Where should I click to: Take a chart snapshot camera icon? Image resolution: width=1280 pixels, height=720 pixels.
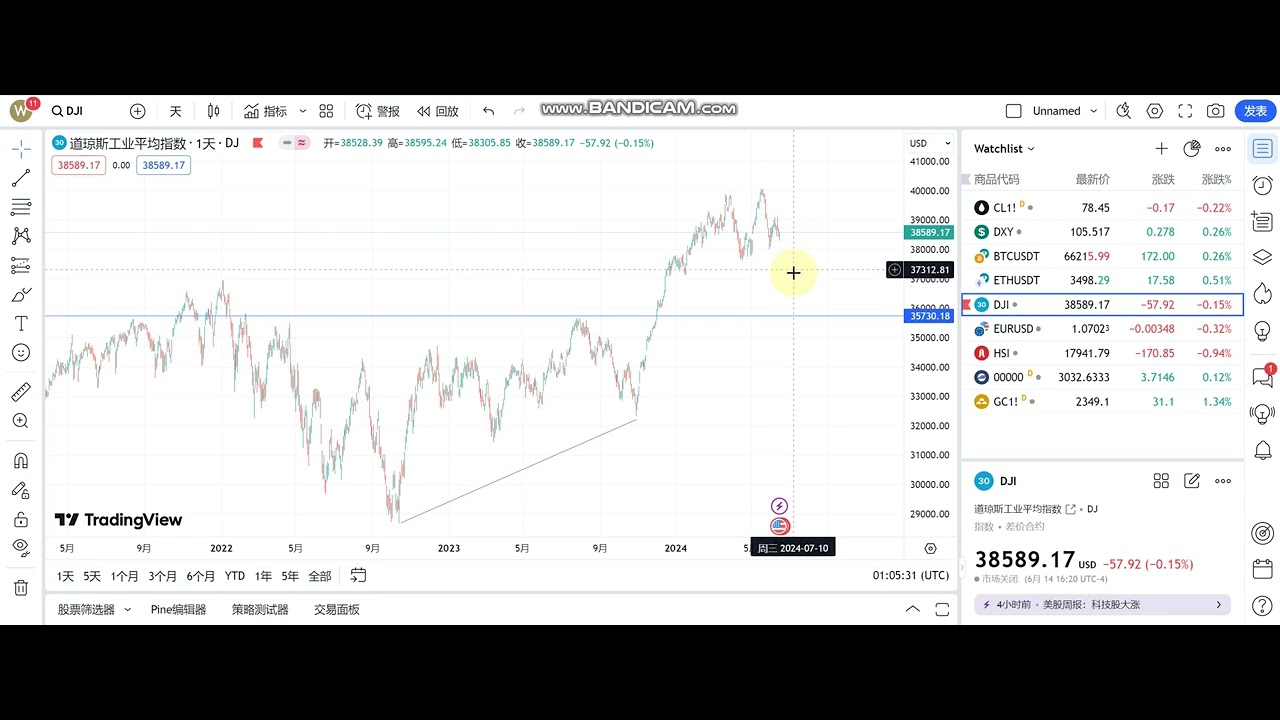tap(1215, 111)
